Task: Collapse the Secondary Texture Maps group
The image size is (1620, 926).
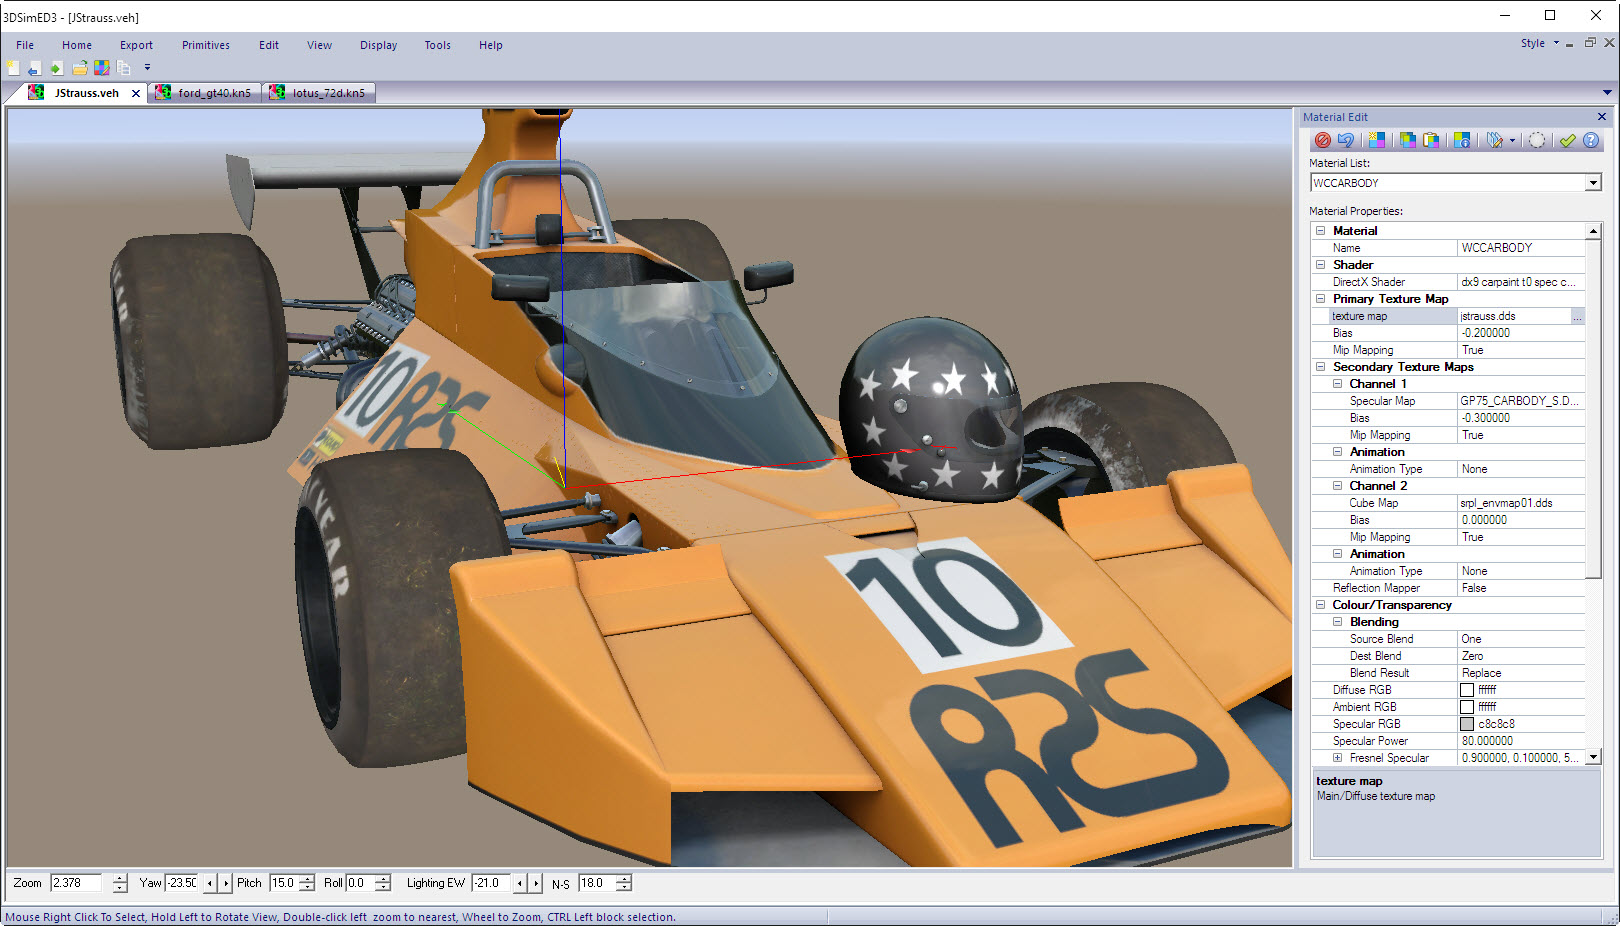Action: (x=1320, y=367)
